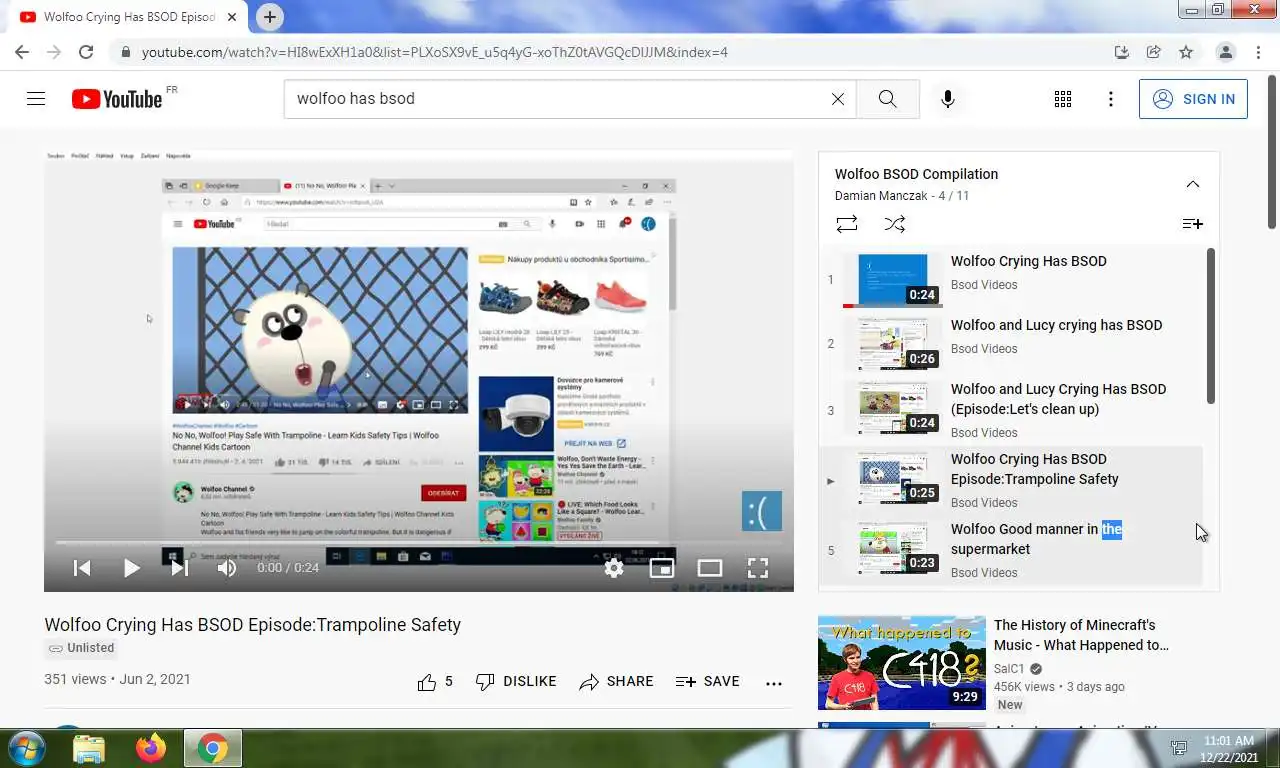Reload the page
The image size is (1280, 768).
pyautogui.click(x=86, y=52)
